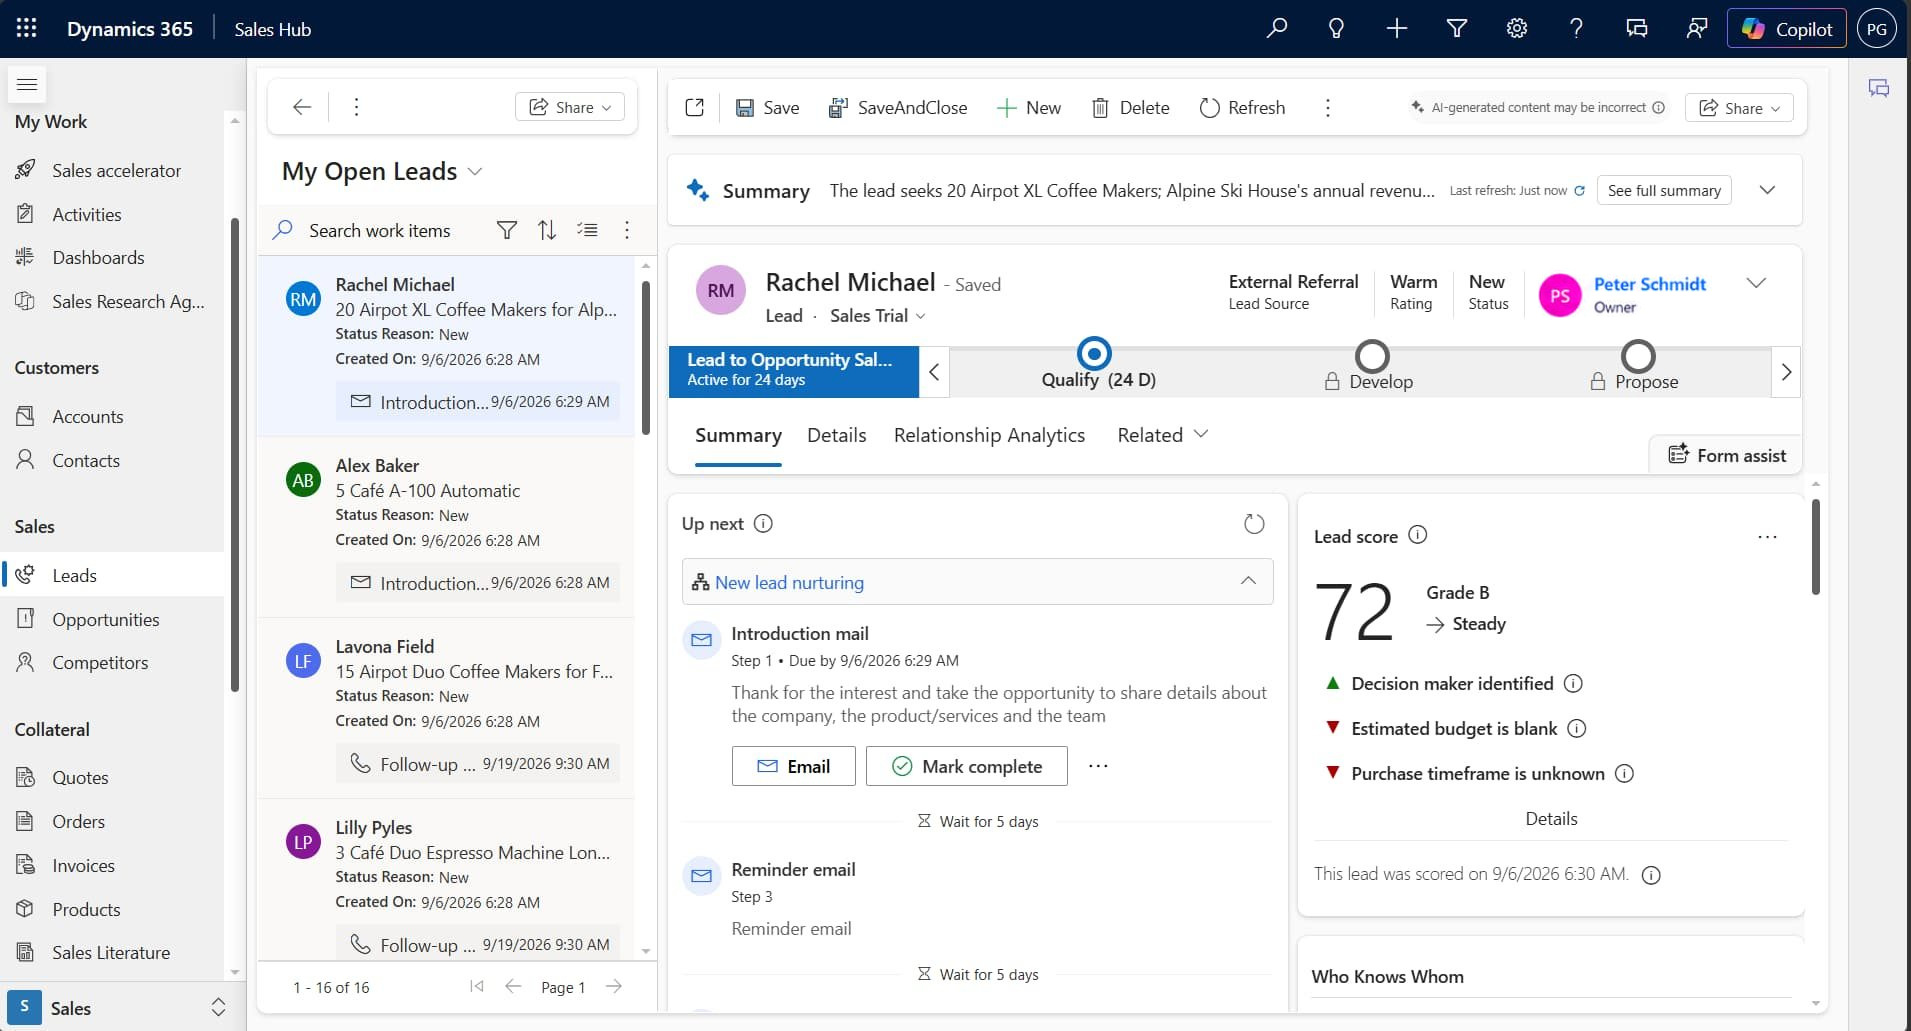Click the plus quick create icon
The width and height of the screenshot is (1911, 1031).
click(x=1397, y=28)
